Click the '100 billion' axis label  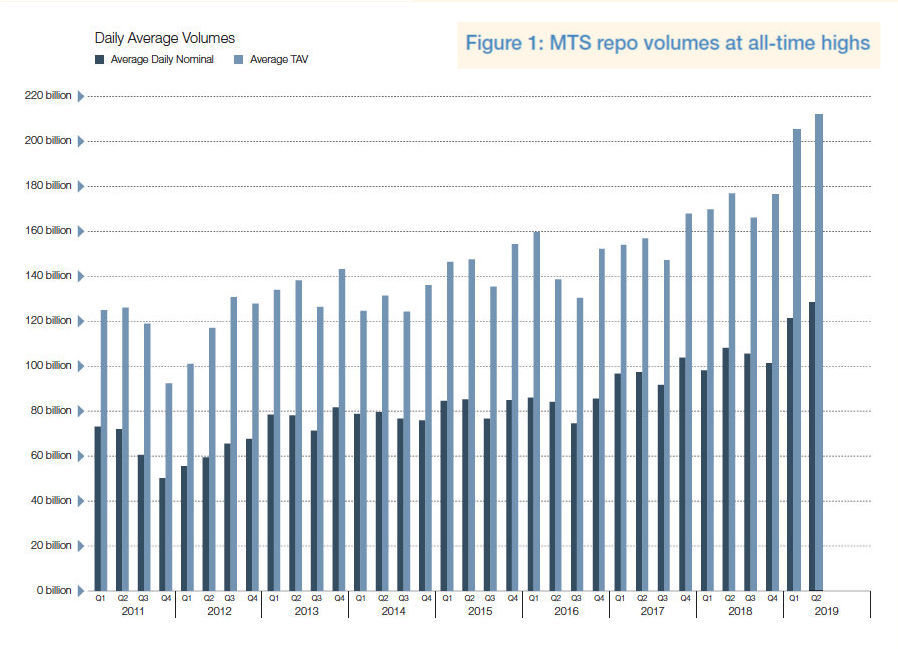point(48,365)
